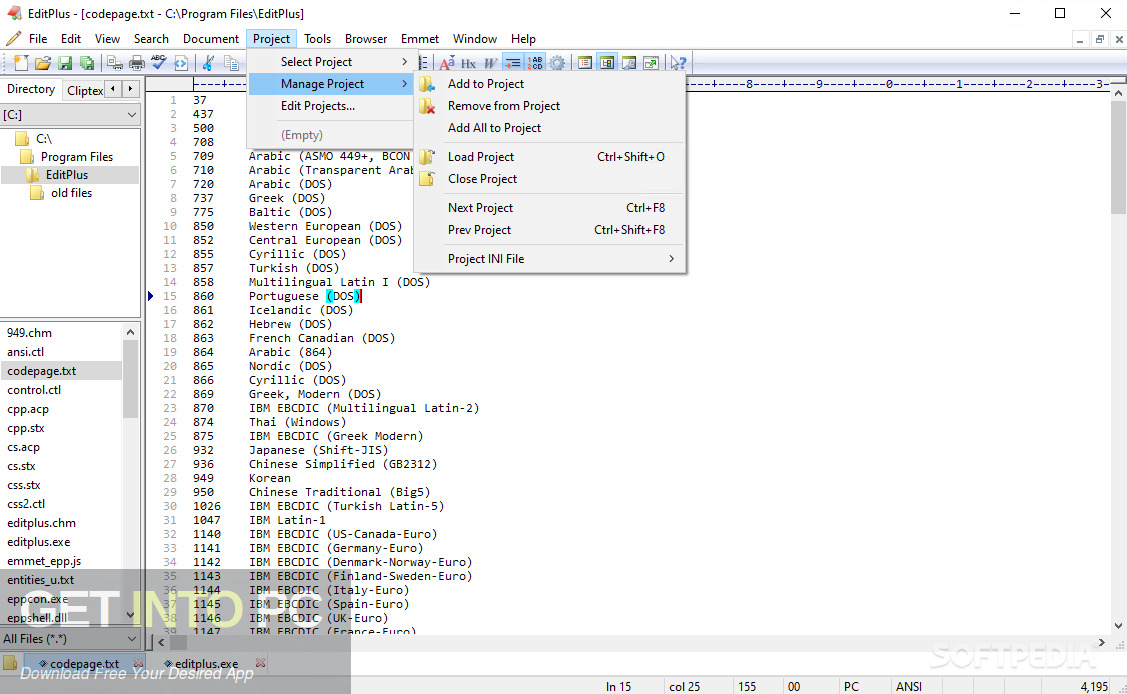Click the Full Screen toolbar icon
Screen dimensions: 1127x694
(x=651, y=63)
